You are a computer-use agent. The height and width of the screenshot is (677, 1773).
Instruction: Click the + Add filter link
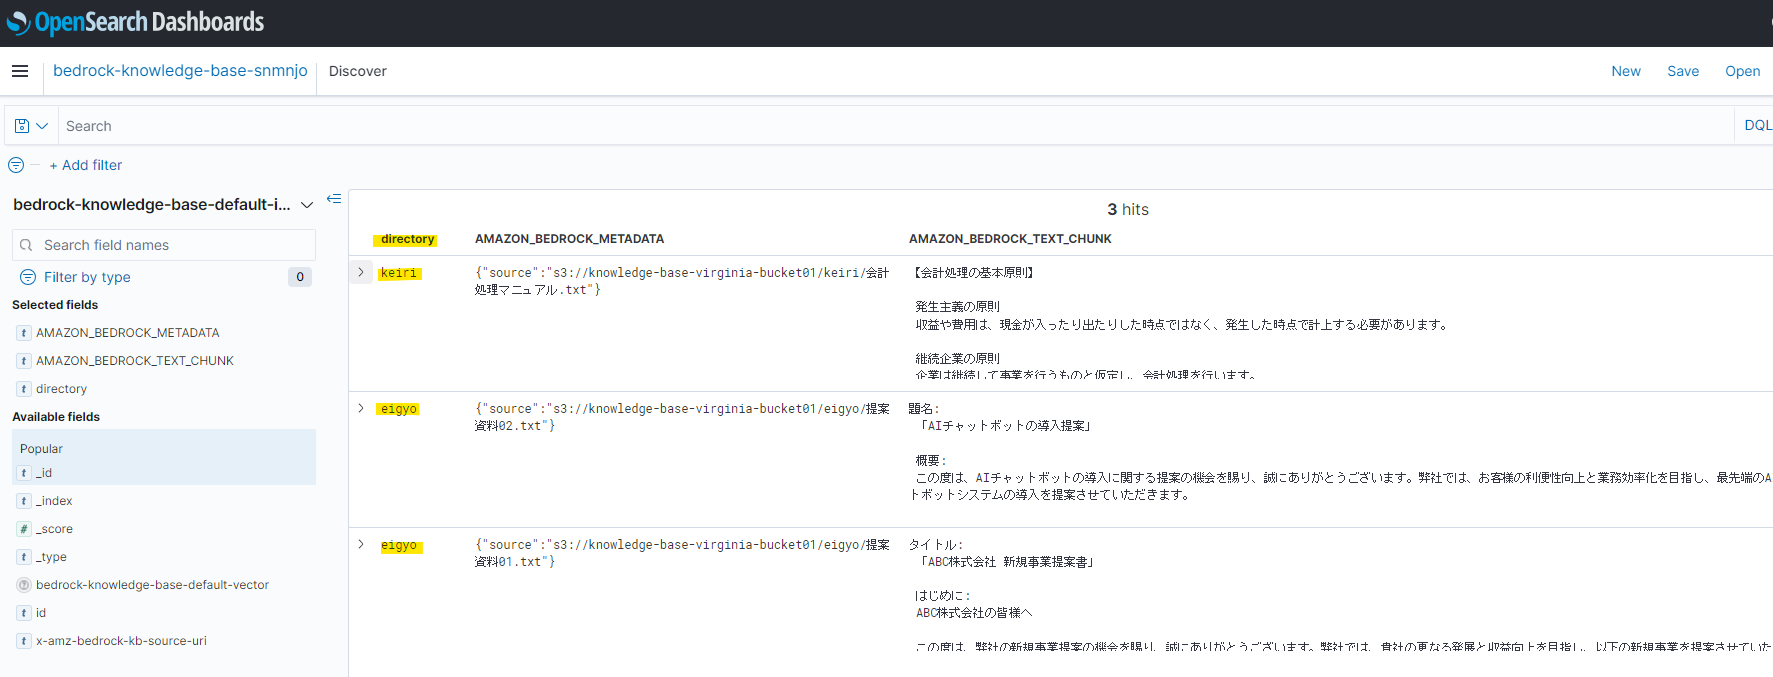click(x=86, y=165)
